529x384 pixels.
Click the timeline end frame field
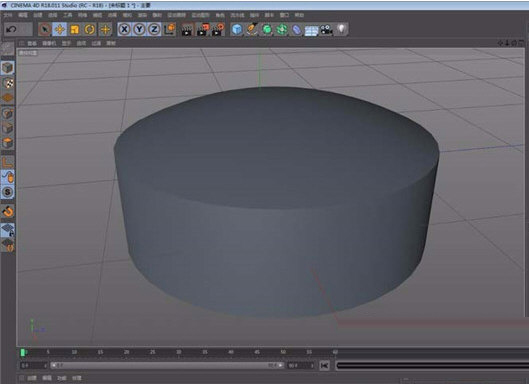[x=301, y=365]
